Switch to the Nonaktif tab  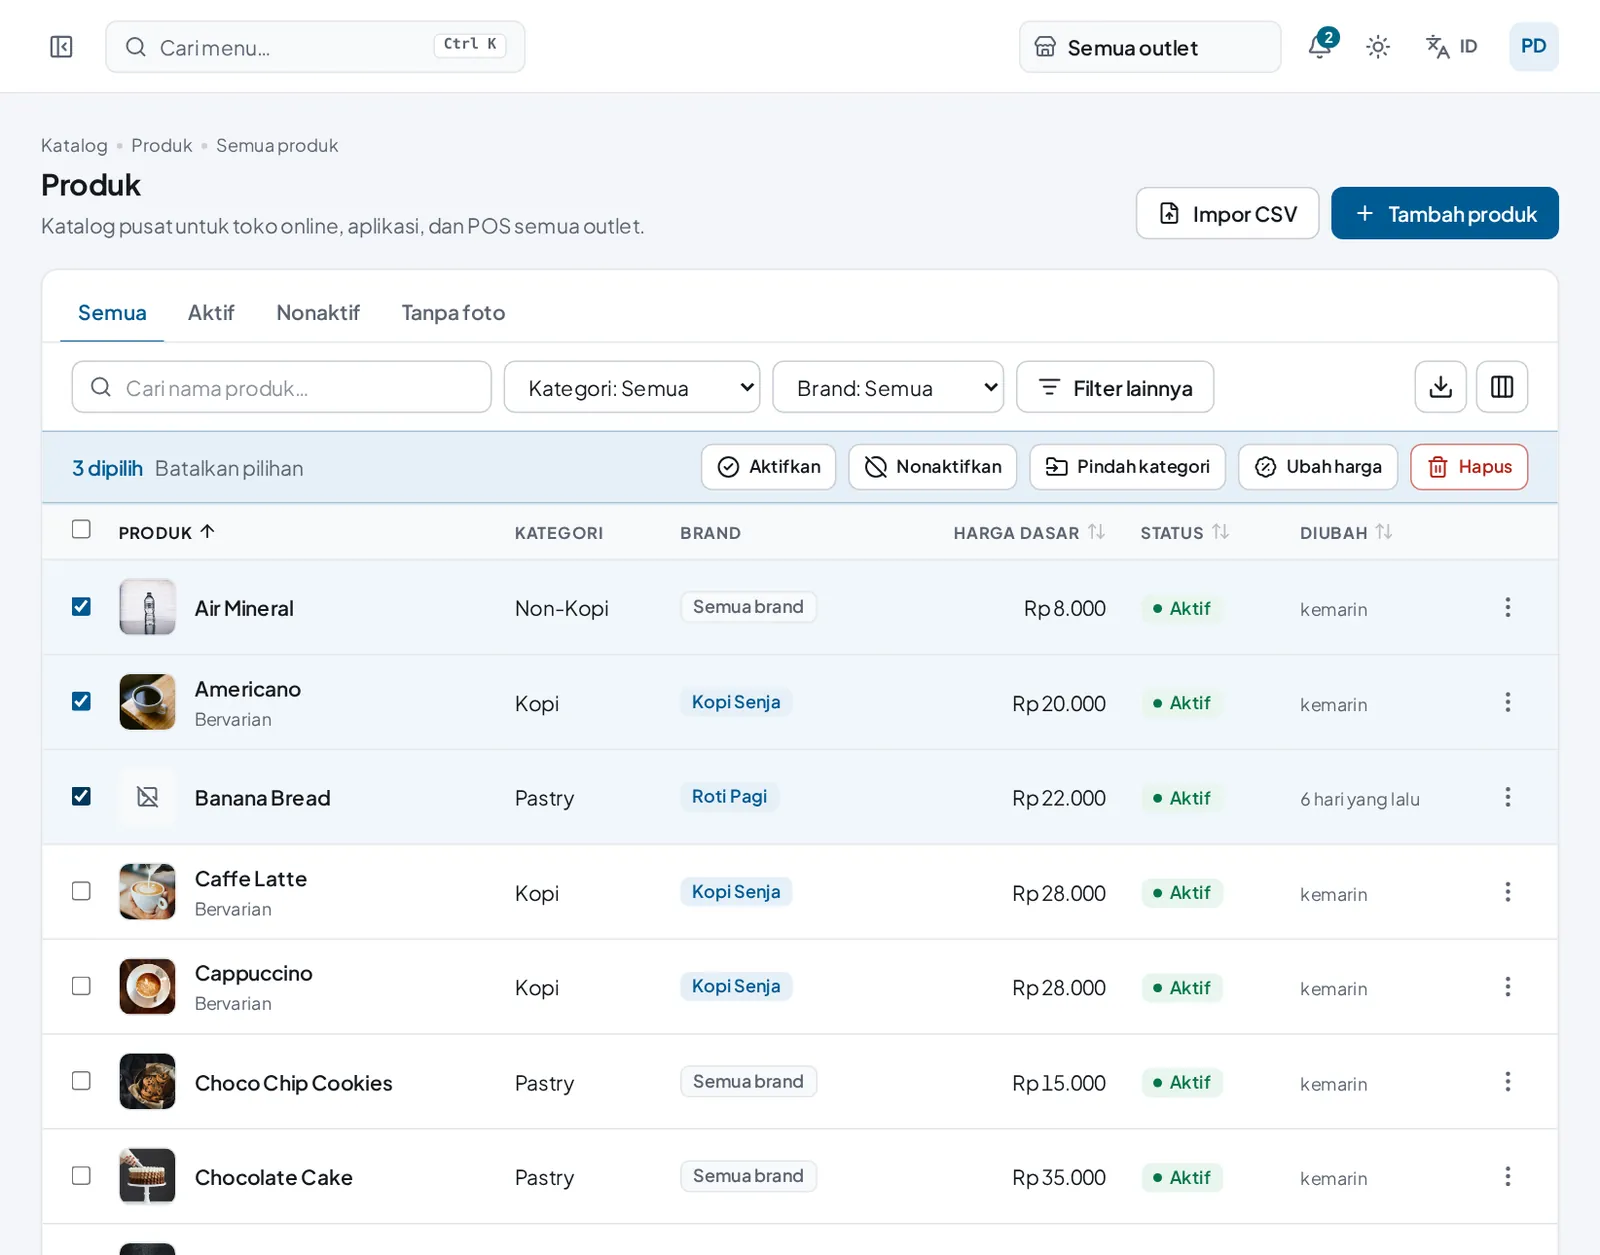318,313
